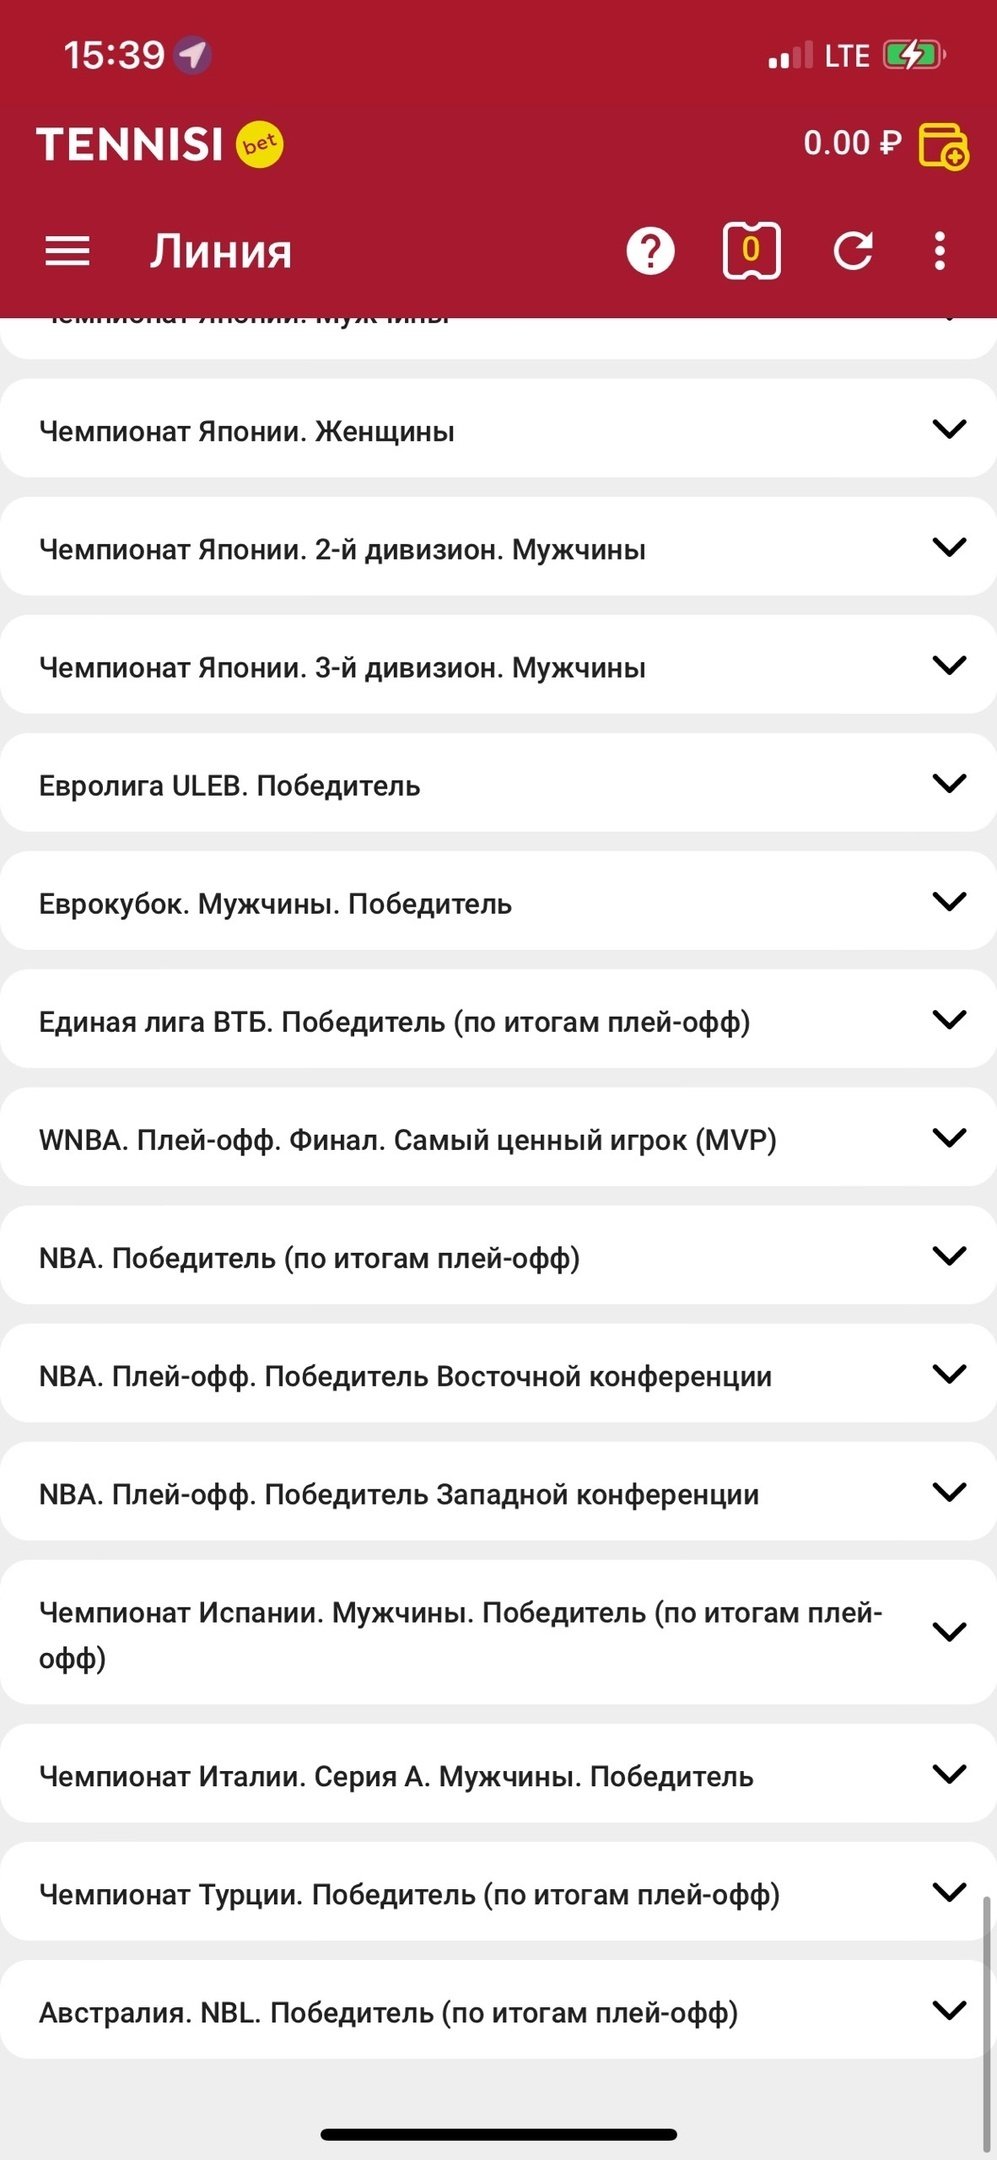This screenshot has height=2160, width=997.
Task: Open the three-dot options menu
Action: (939, 251)
